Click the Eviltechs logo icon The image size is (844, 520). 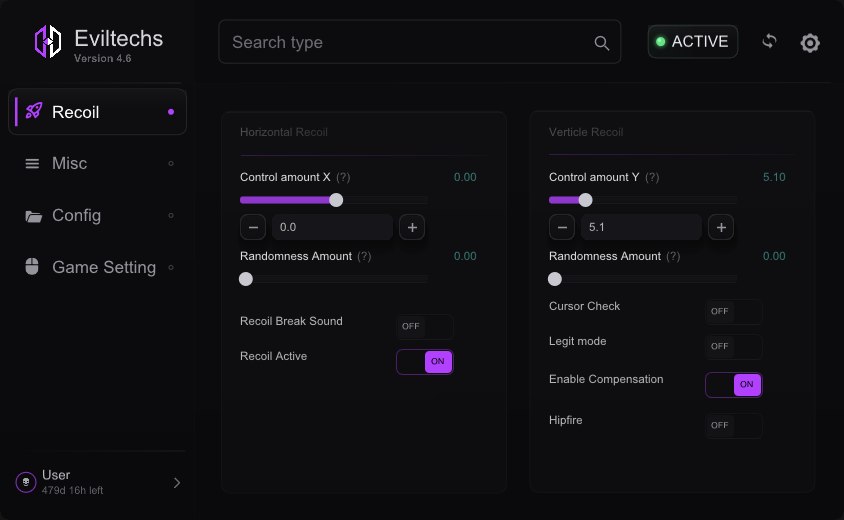(x=47, y=41)
